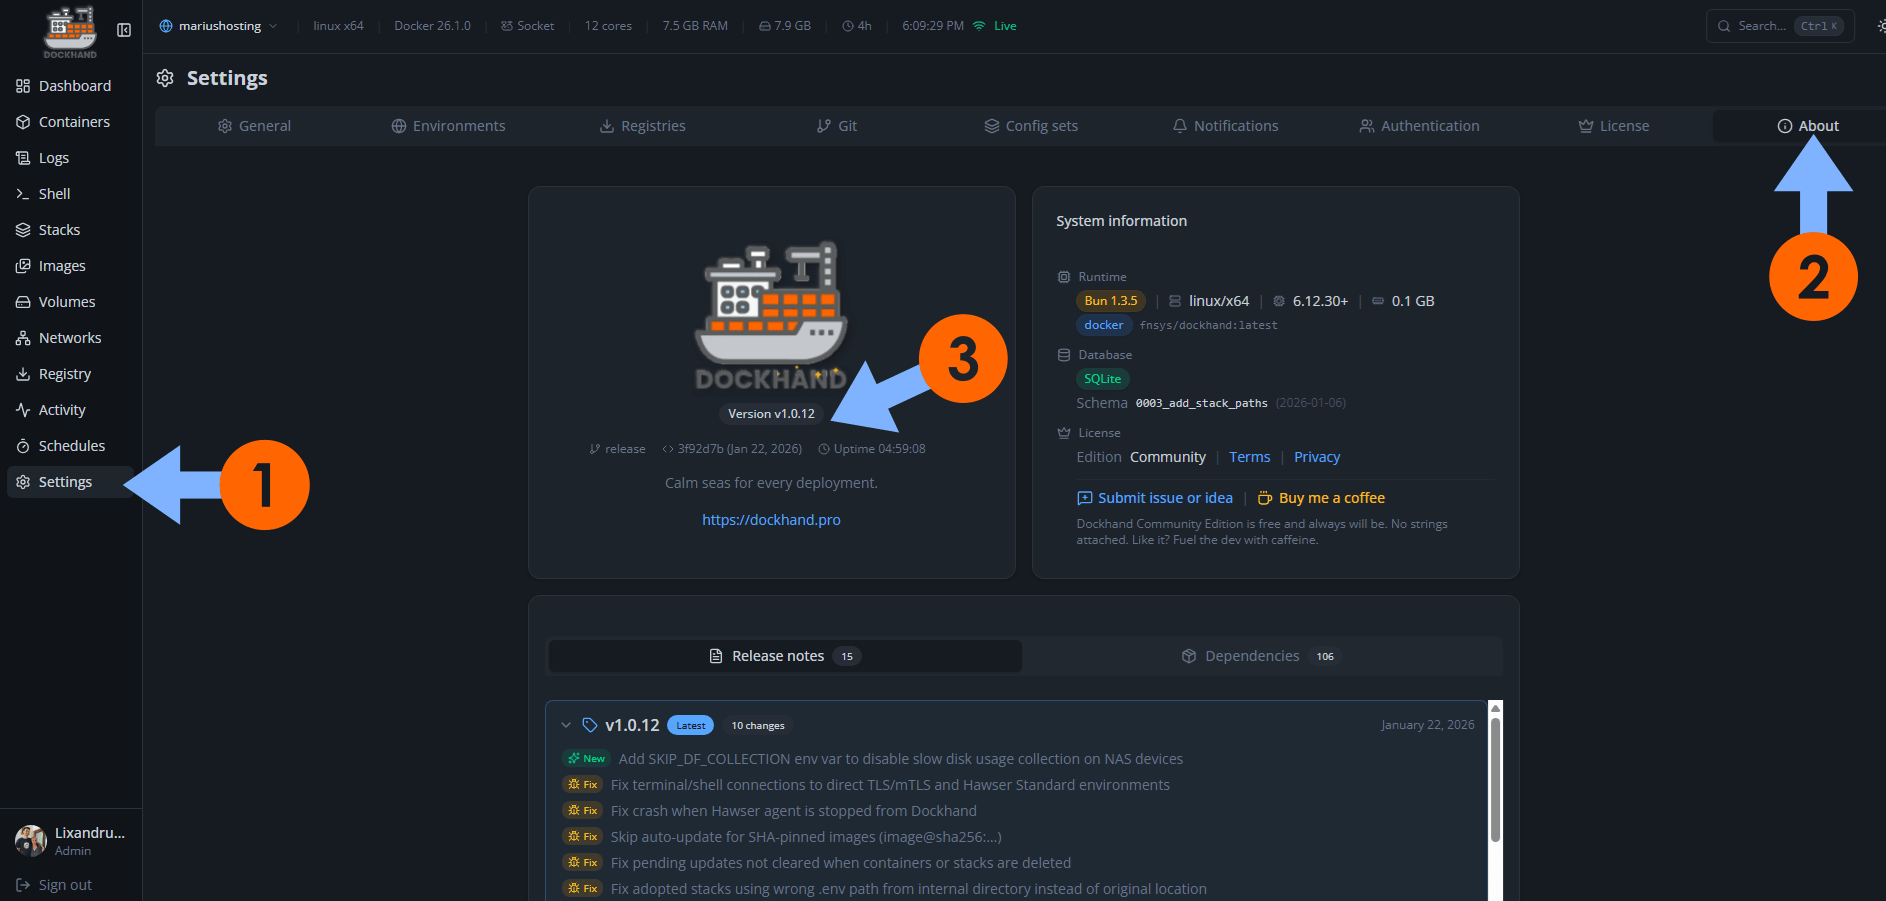Open the Networks section
Screen dimensions: 1886x901
click(69, 337)
